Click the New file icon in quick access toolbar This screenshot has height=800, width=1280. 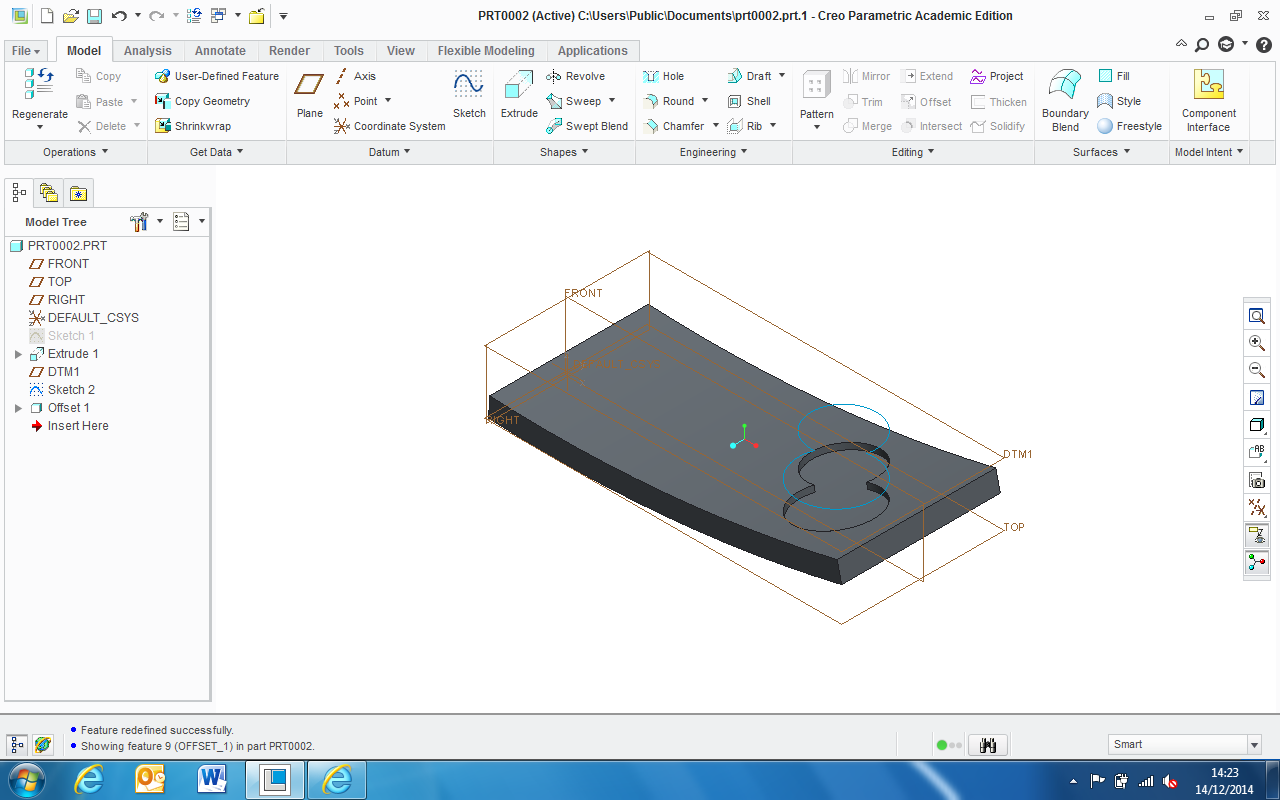point(47,16)
